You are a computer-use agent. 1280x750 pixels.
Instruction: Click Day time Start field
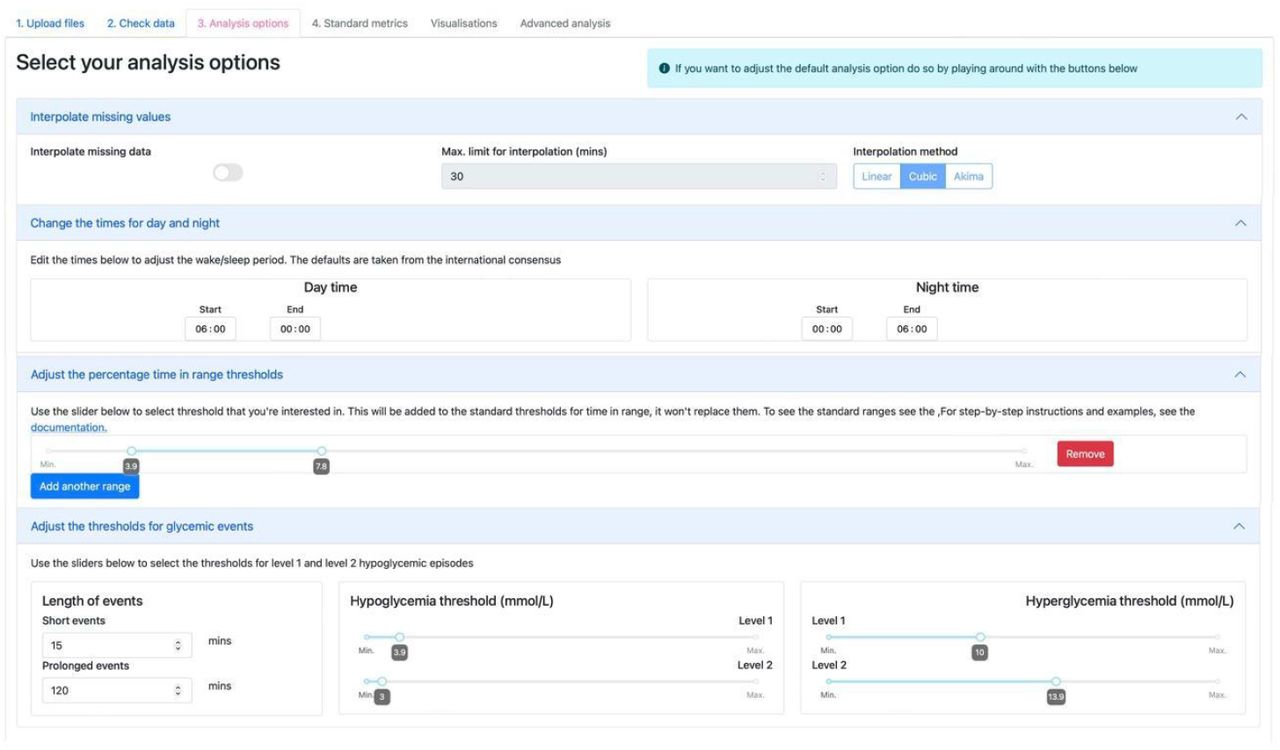211,329
